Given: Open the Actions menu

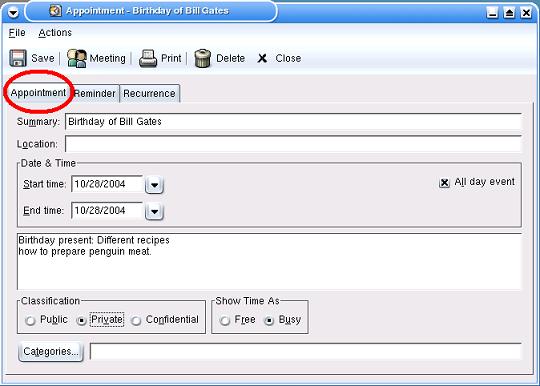Looking at the screenshot, I should pyautogui.click(x=55, y=33).
